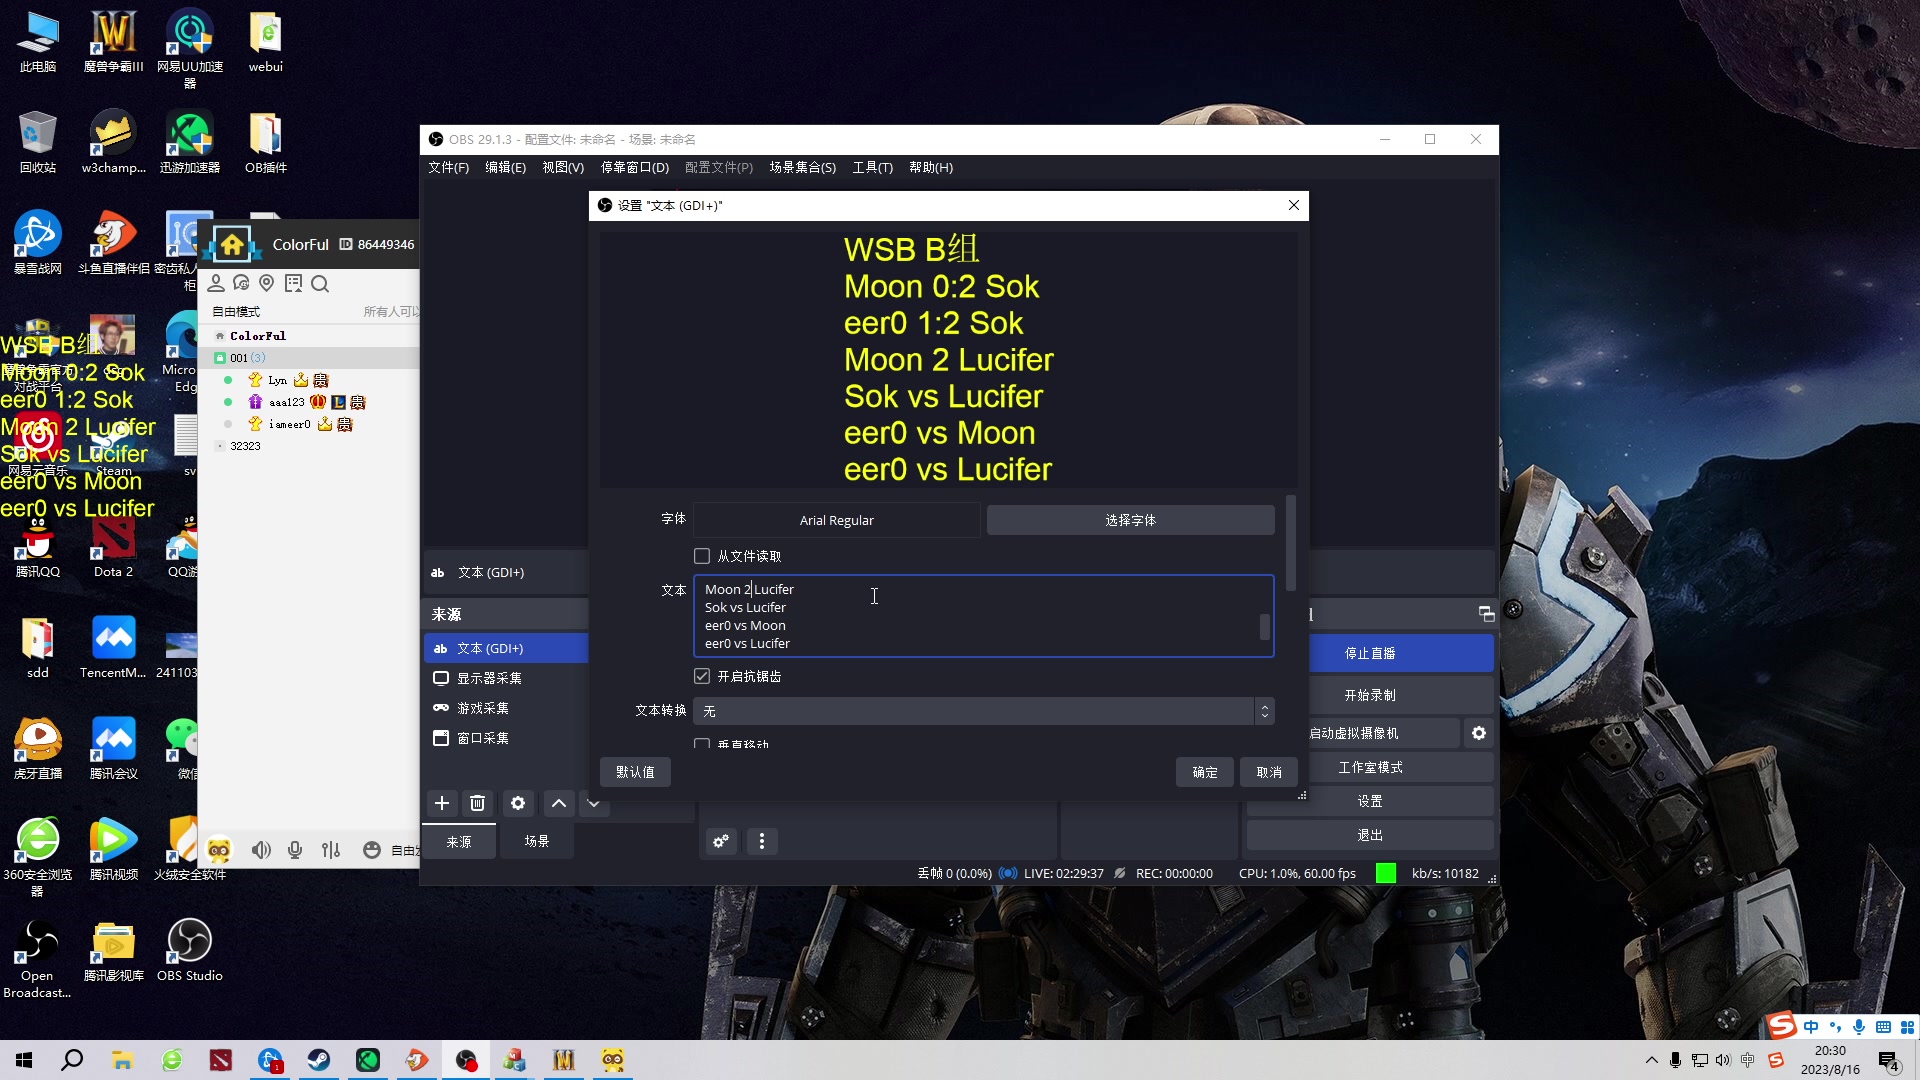
Task: Toggle the 开启抗锯齿 checkbox
Action: (702, 676)
